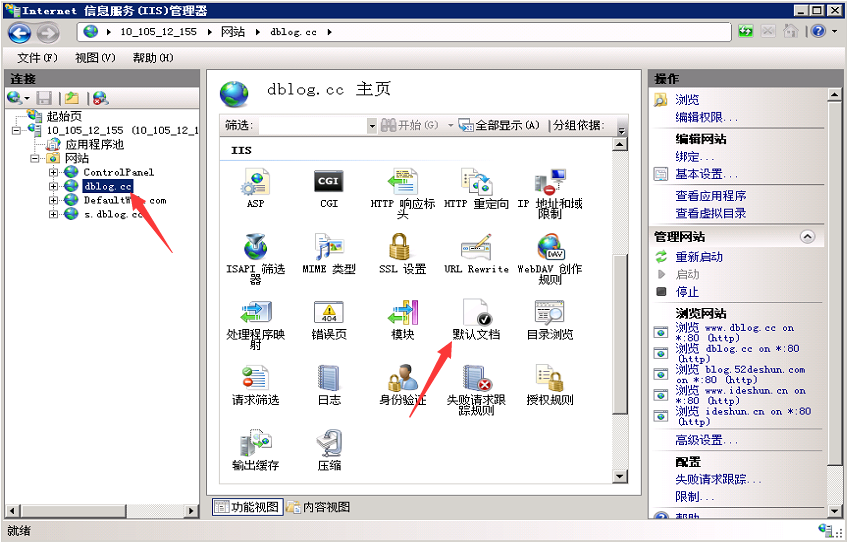Viewport: 847px width, 542px height.
Task: Collapse the 10_105_12_155 server node
Action: [x=16, y=130]
